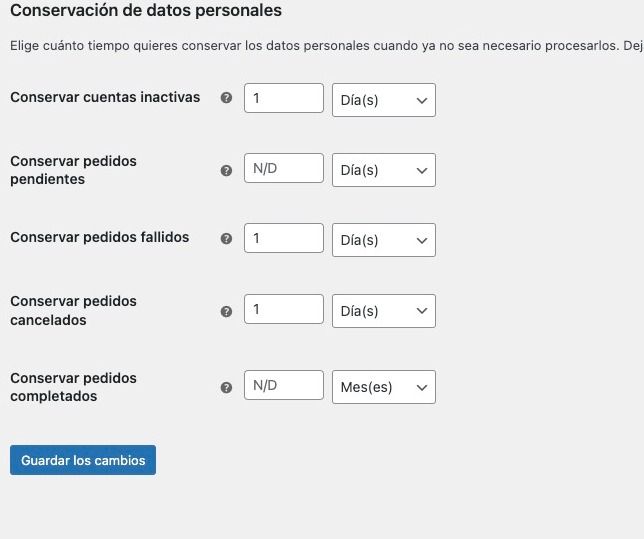Open Mes(es) dropdown for pedidos completados
644x539 pixels.
click(384, 387)
